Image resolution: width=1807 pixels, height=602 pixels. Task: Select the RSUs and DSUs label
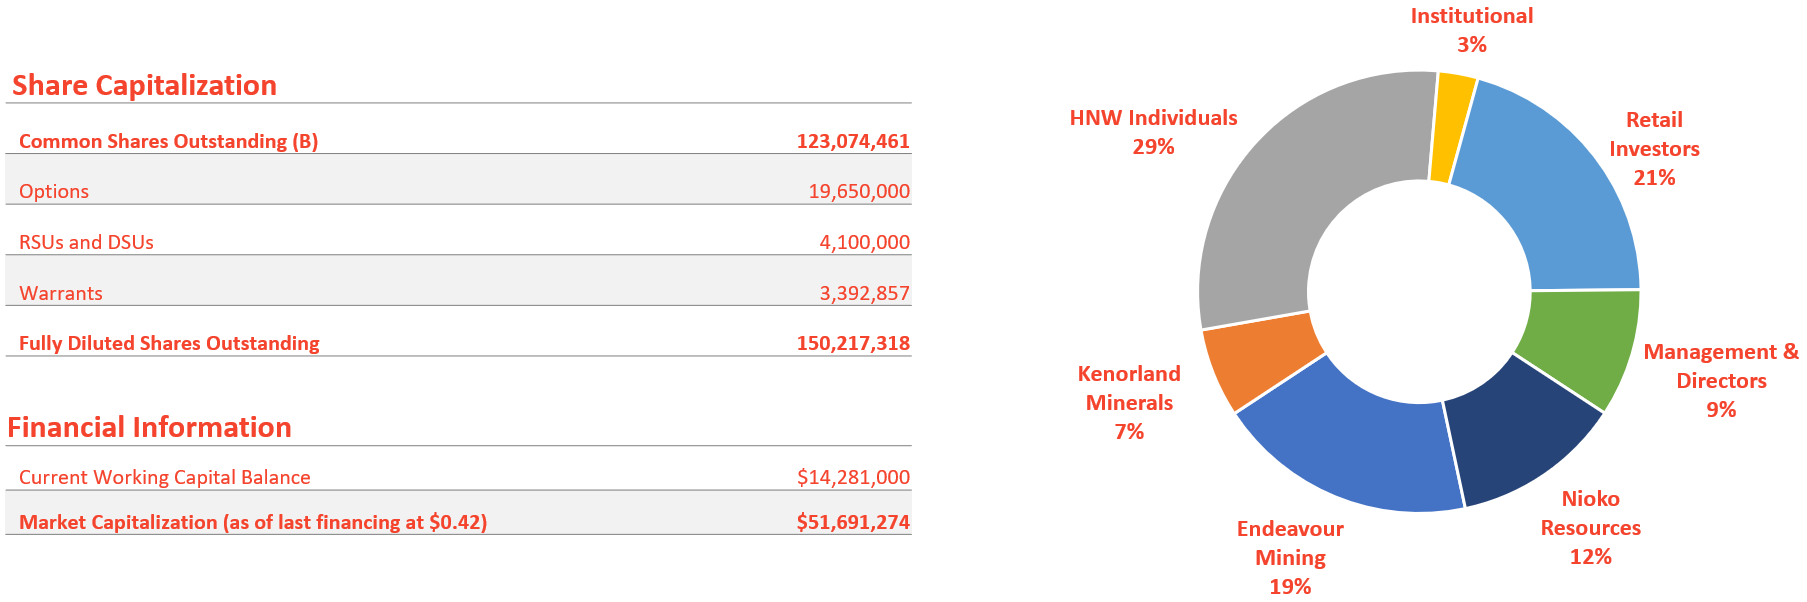click(x=86, y=242)
